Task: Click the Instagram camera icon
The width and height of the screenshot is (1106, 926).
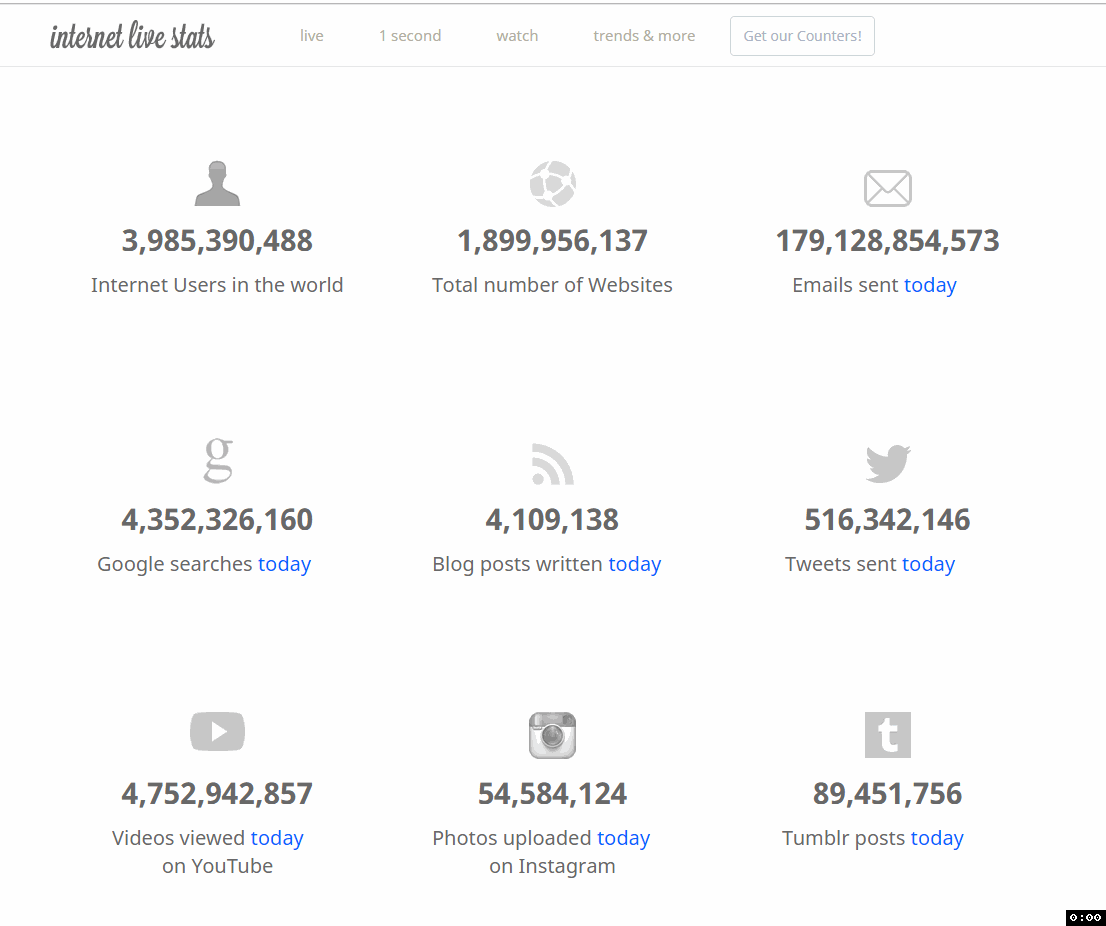Action: coord(552,735)
